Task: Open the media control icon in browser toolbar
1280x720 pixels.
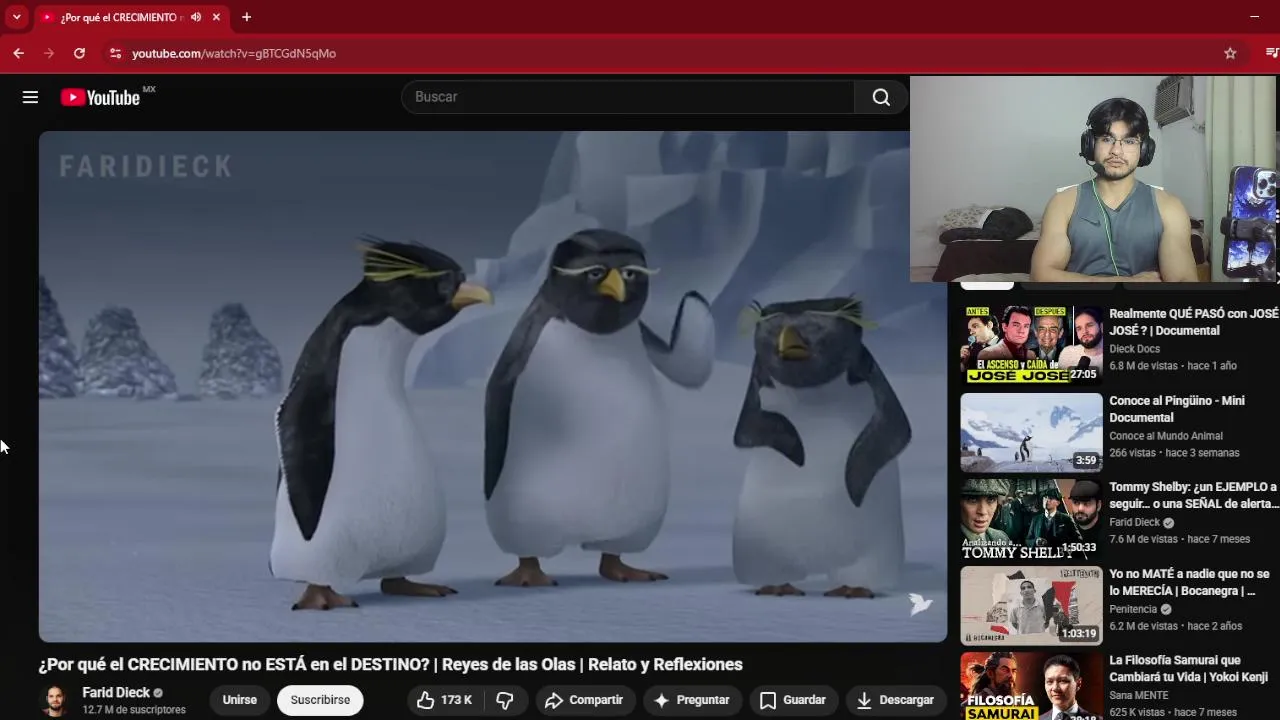Action: (1271, 53)
